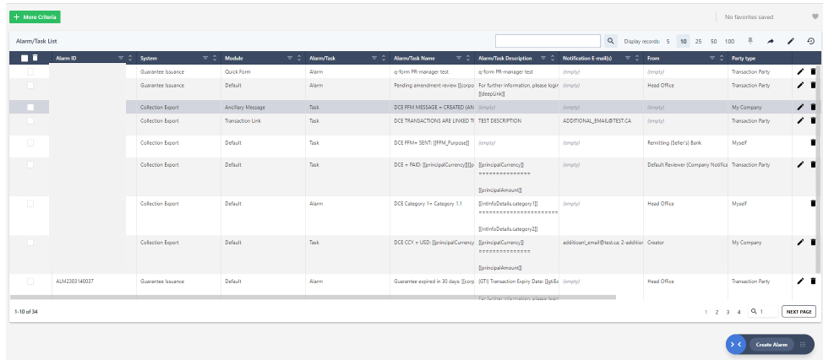Open the Alarm/Task Name column filter
Viewport: 833px width, 362px height.
pyautogui.click(x=459, y=58)
